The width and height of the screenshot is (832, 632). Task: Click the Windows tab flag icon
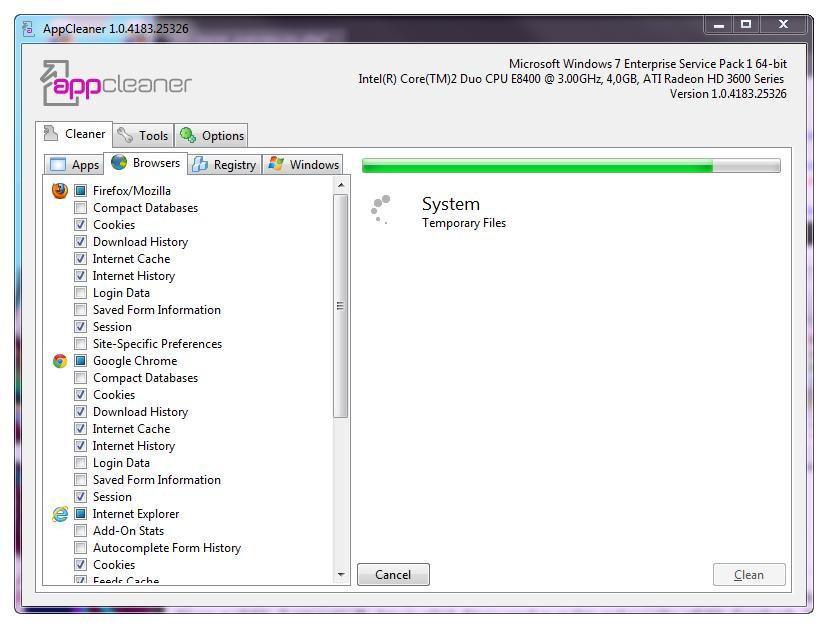[x=276, y=163]
